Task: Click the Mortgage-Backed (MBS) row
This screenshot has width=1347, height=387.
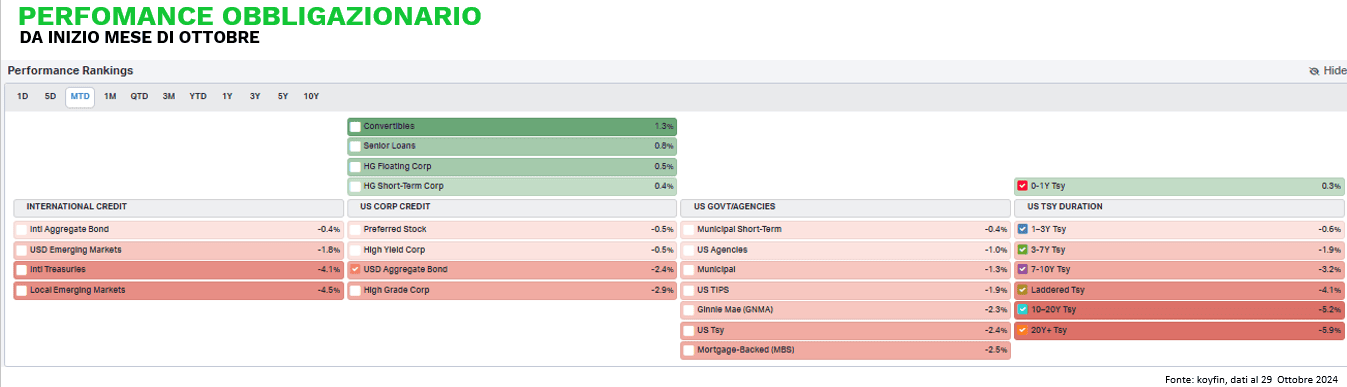Action: 846,350
